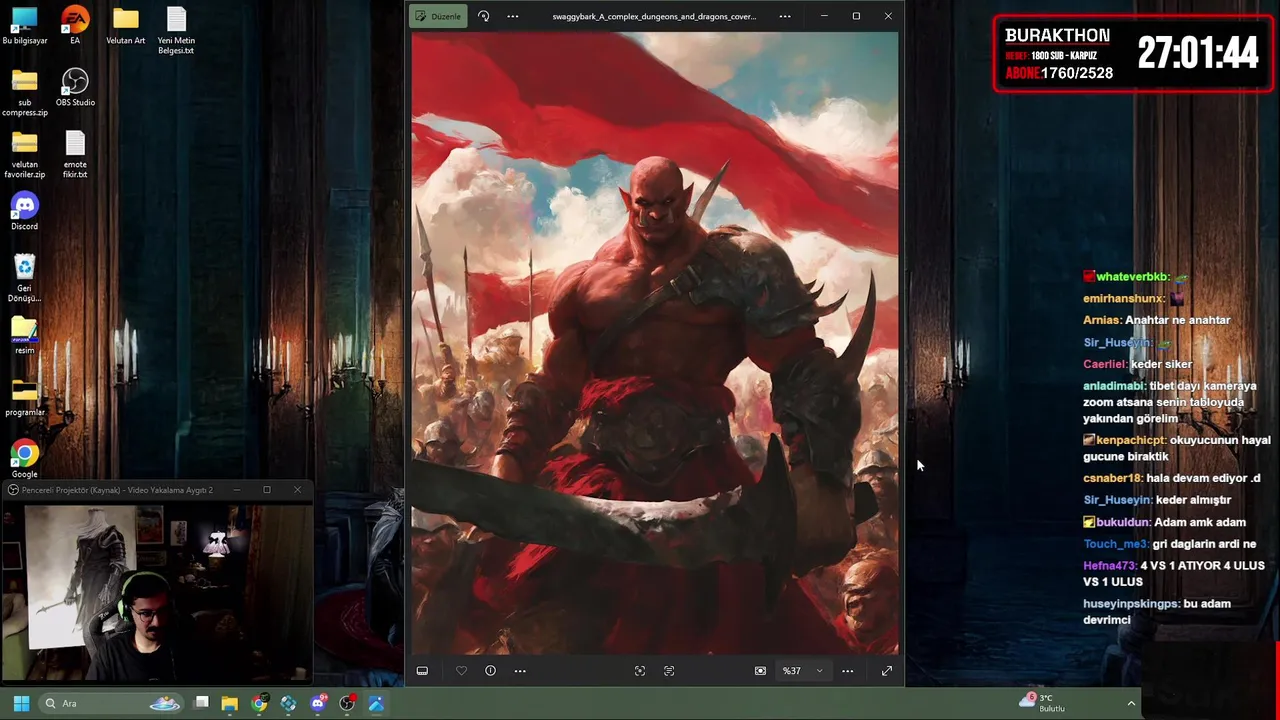This screenshot has height=720, width=1280.
Task: Click the Ara search box on taskbar
Action: click(x=112, y=704)
